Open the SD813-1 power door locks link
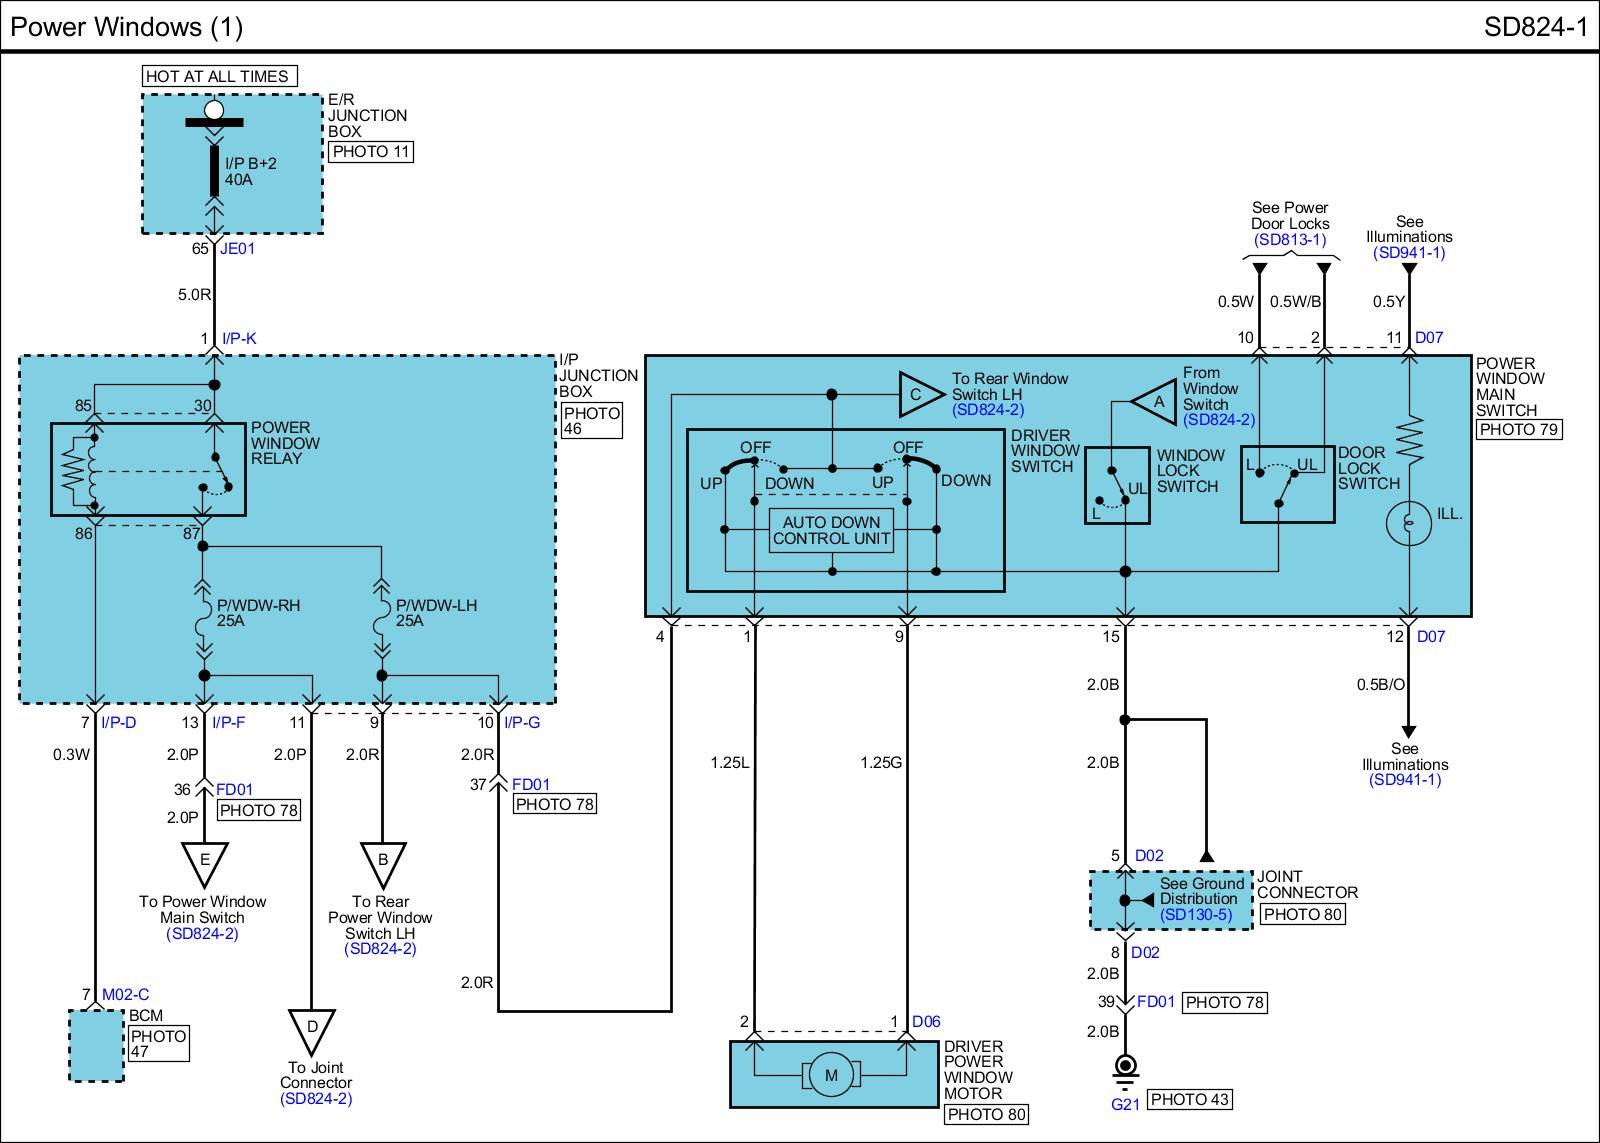Image resolution: width=1600 pixels, height=1143 pixels. click(x=1289, y=240)
